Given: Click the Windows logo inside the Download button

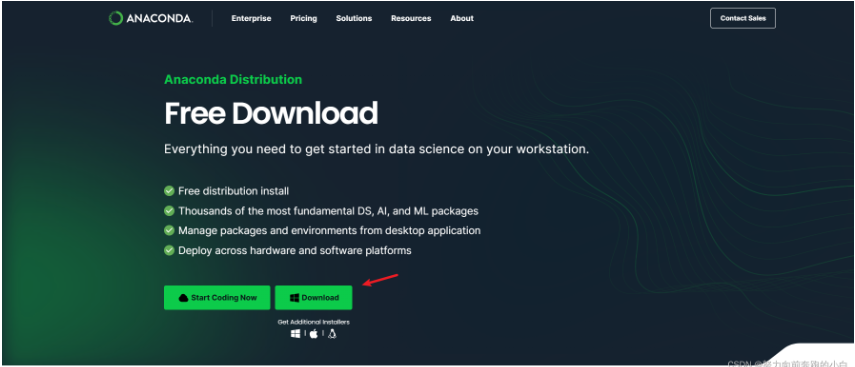Looking at the screenshot, I should pos(294,298).
